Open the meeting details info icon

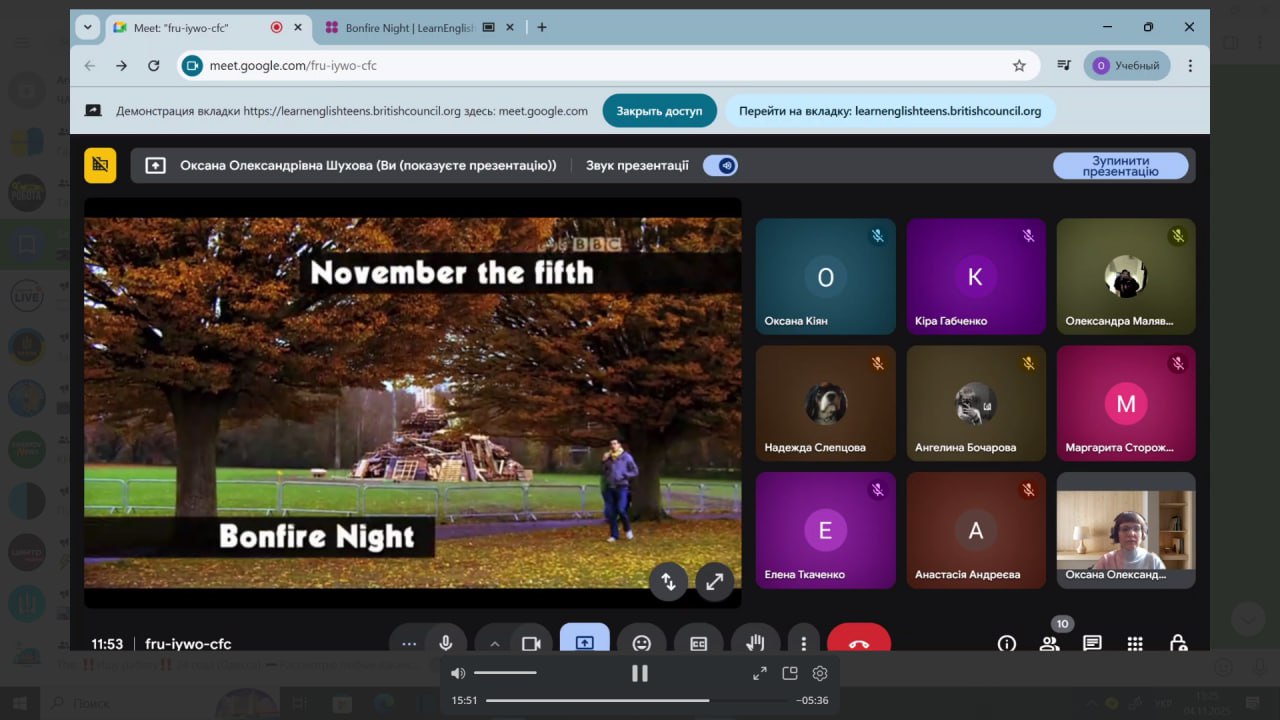1006,643
